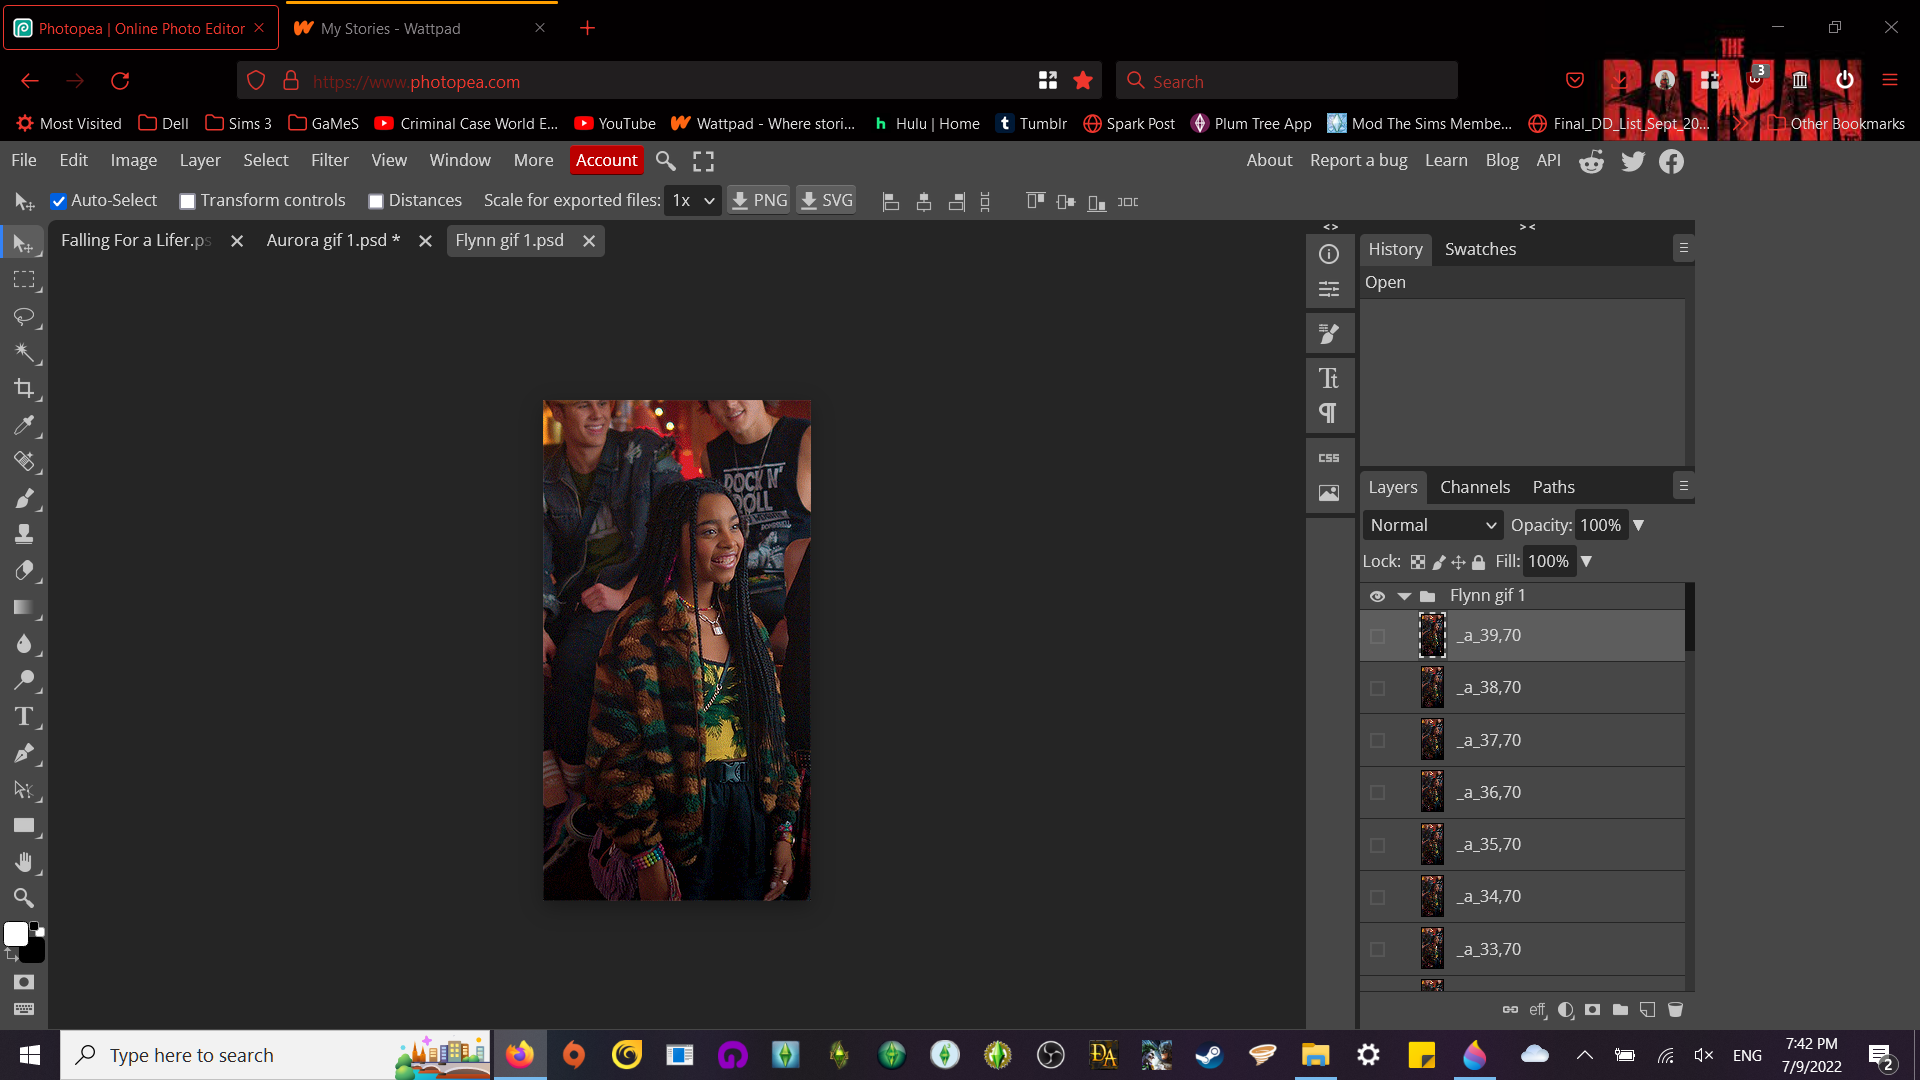Open the Normal blend mode dropdown
Screen dimensions: 1920x1080
pyautogui.click(x=1432, y=525)
